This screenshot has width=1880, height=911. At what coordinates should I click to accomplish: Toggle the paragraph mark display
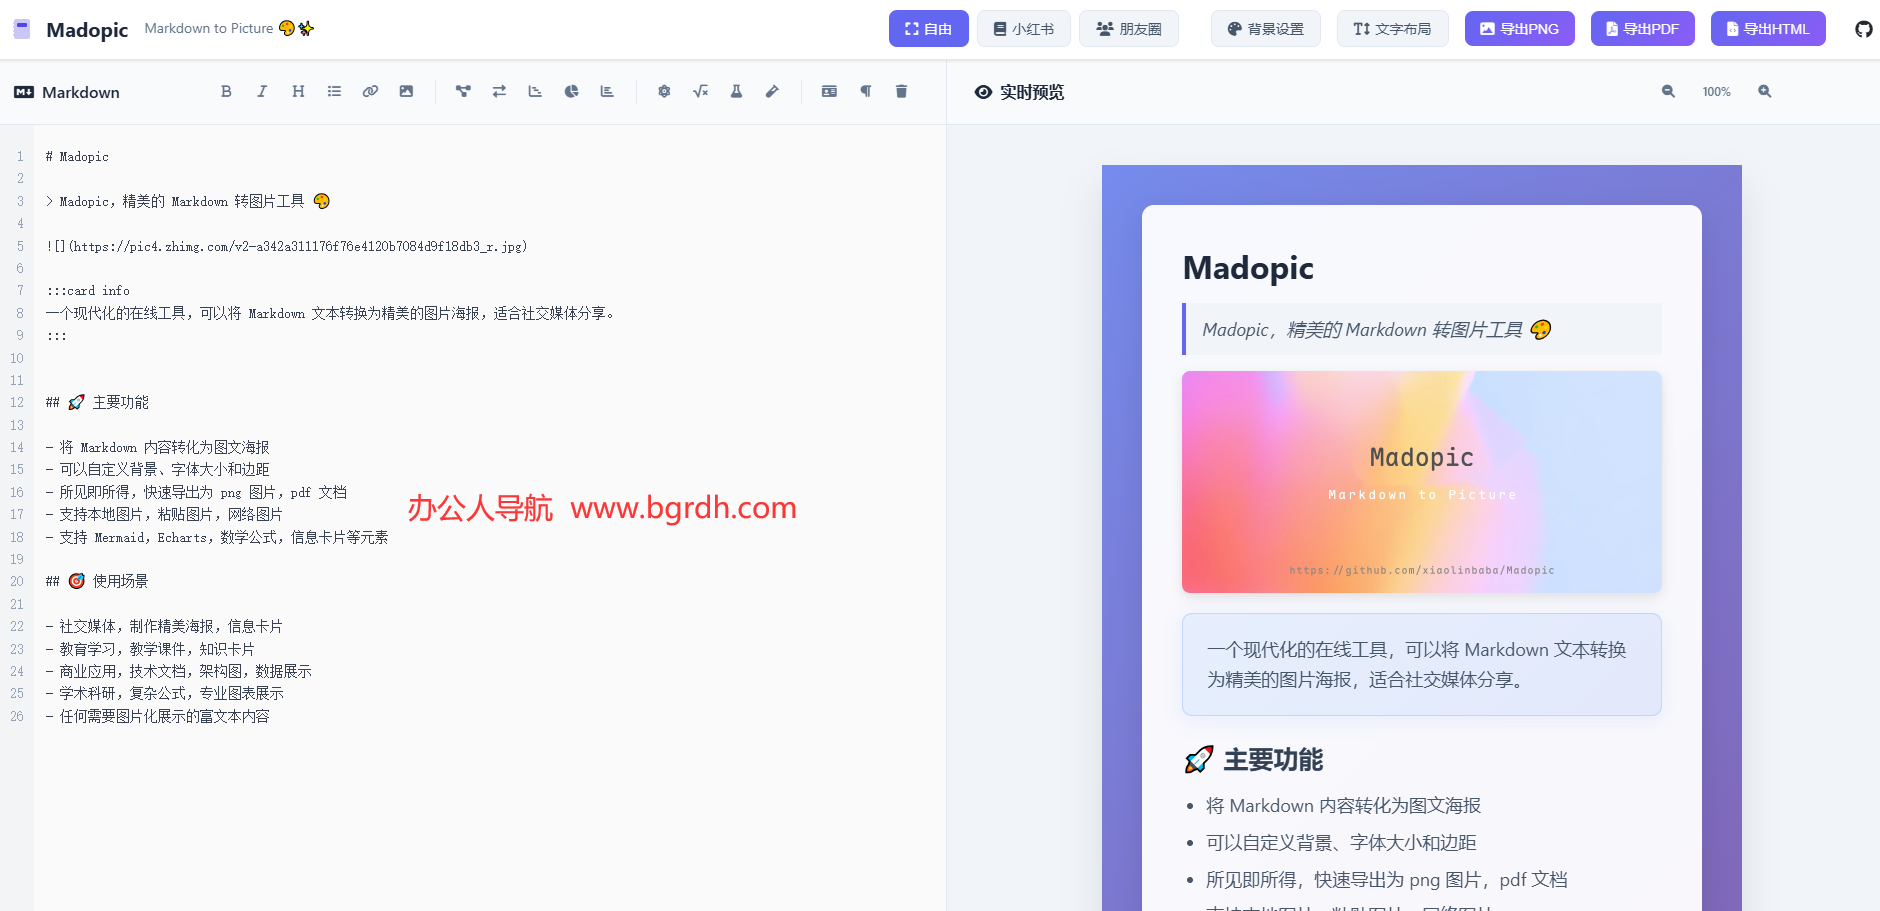pyautogui.click(x=865, y=91)
